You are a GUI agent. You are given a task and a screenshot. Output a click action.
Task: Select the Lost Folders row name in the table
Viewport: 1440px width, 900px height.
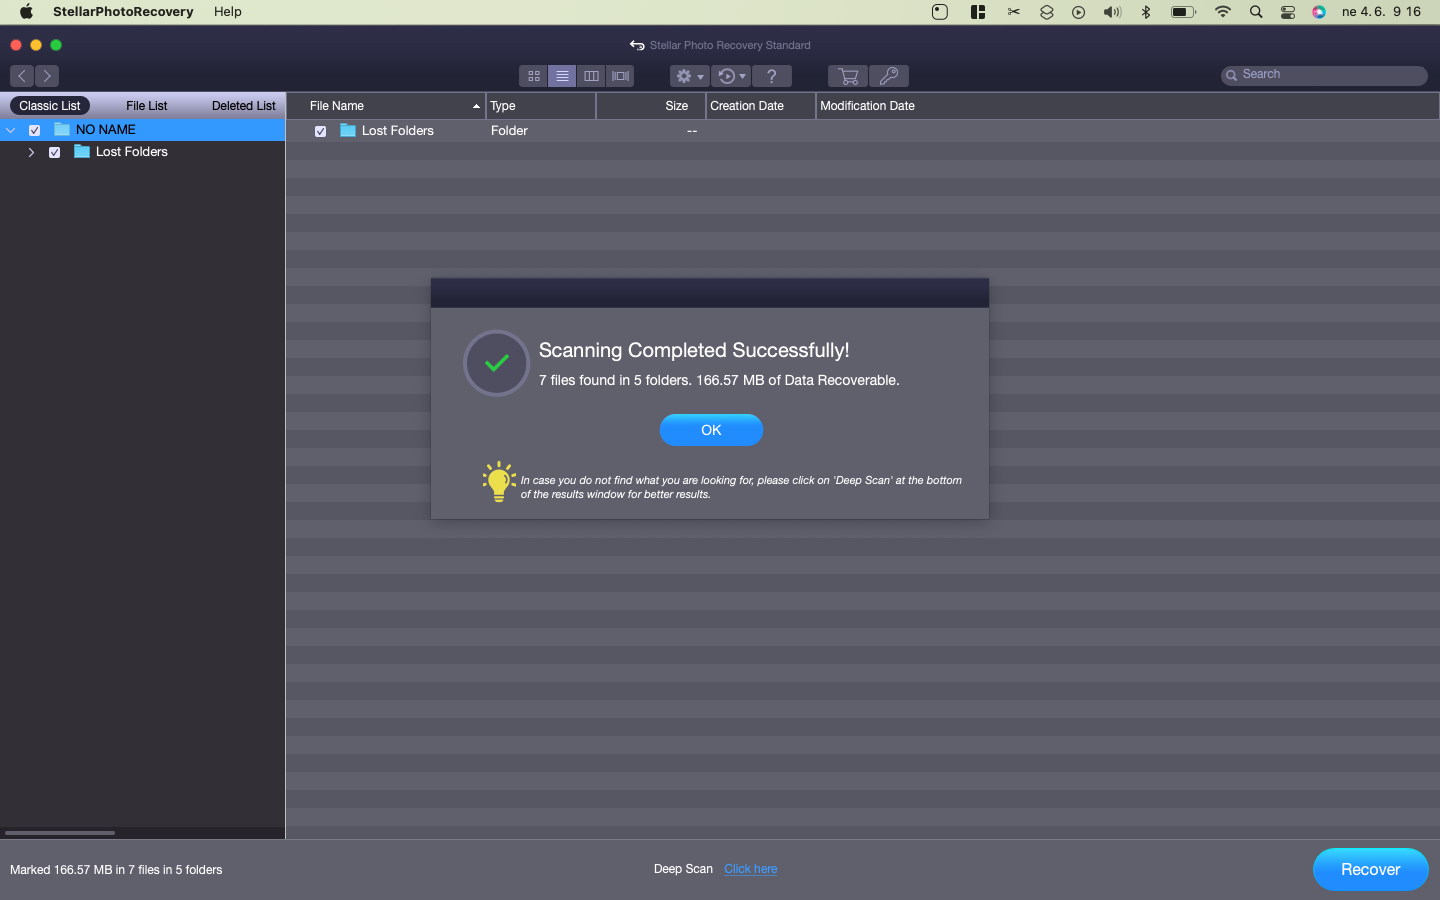pyautogui.click(x=398, y=131)
